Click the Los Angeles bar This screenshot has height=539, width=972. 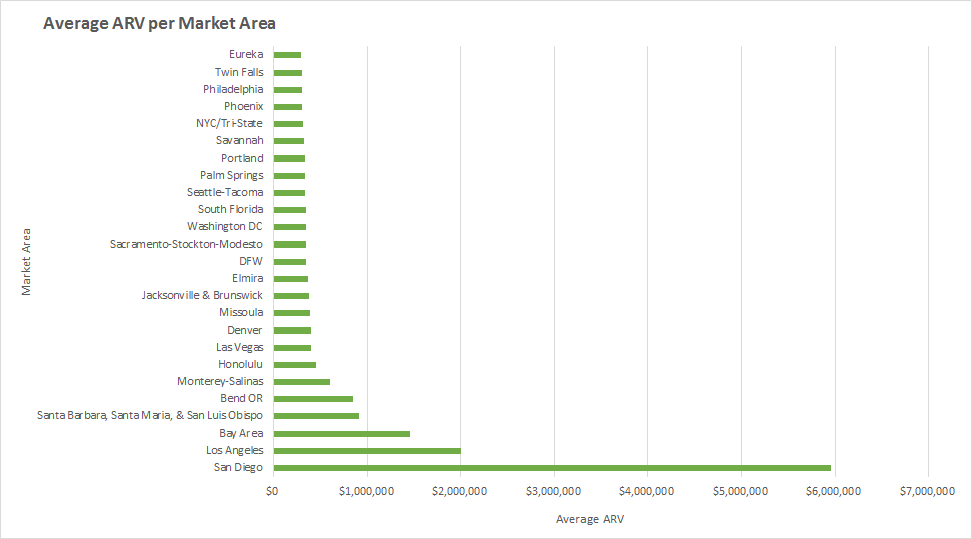[366, 450]
